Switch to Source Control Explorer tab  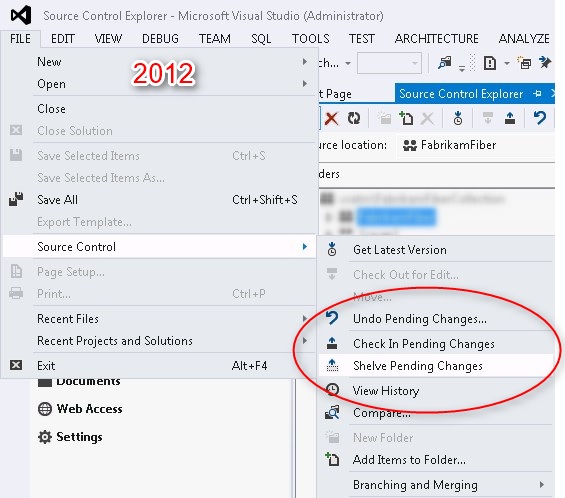pos(461,94)
